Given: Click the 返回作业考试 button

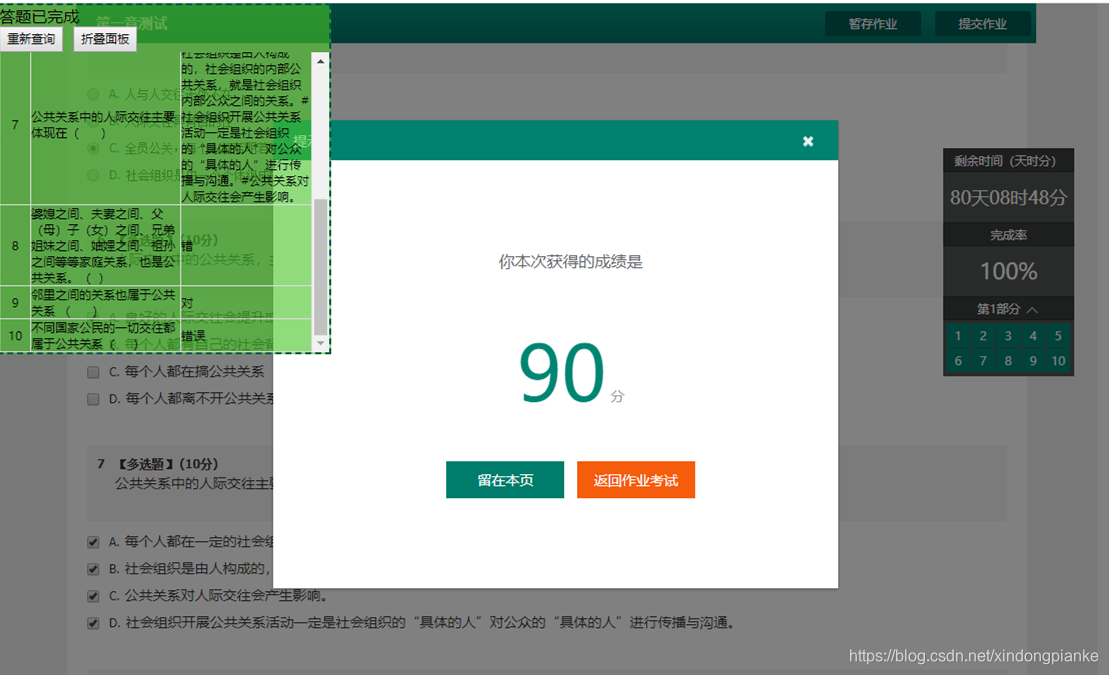Looking at the screenshot, I should coord(636,480).
